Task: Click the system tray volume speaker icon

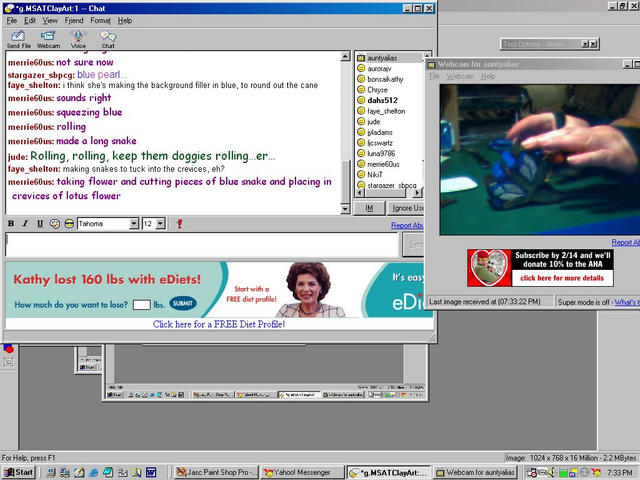Action: point(551,473)
